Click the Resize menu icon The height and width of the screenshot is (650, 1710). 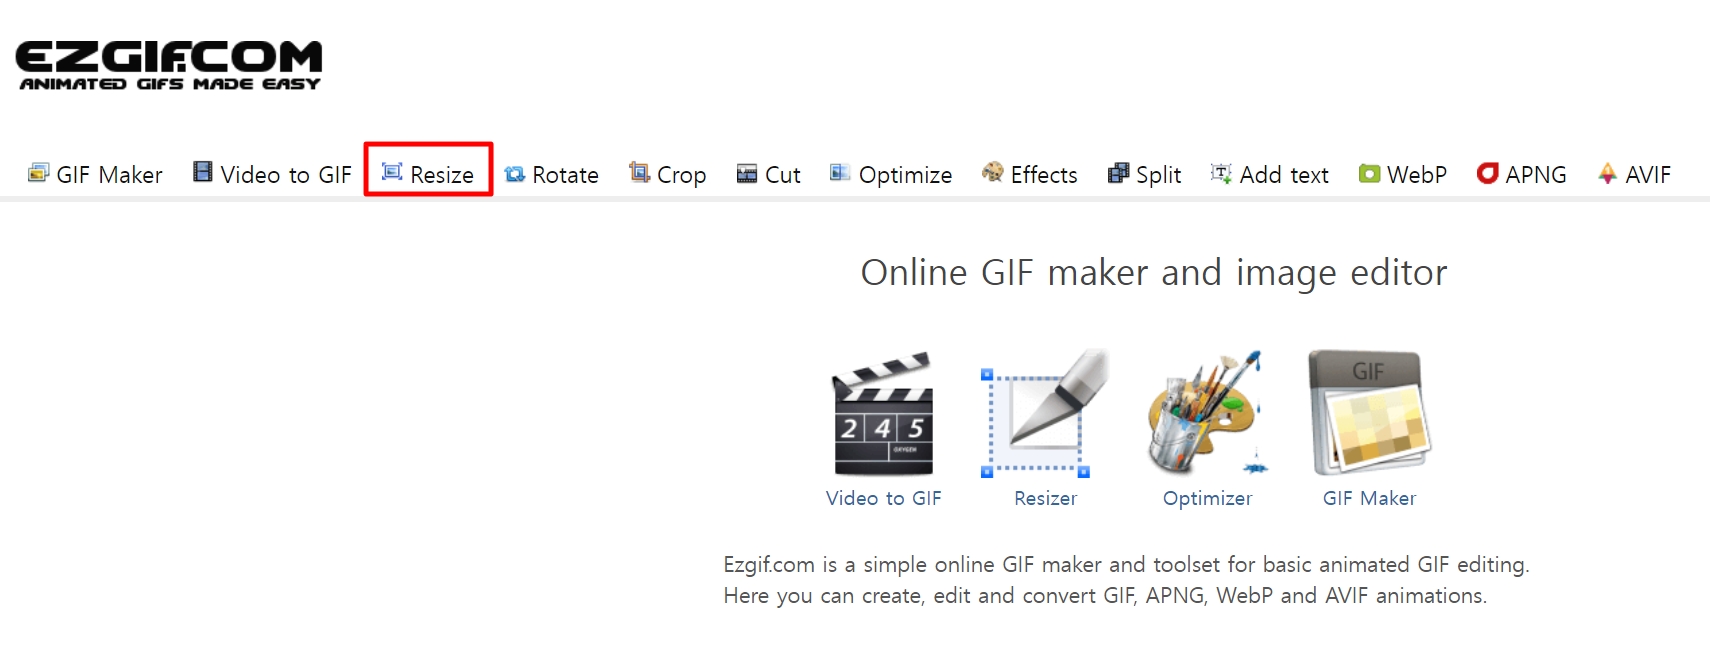(x=392, y=172)
